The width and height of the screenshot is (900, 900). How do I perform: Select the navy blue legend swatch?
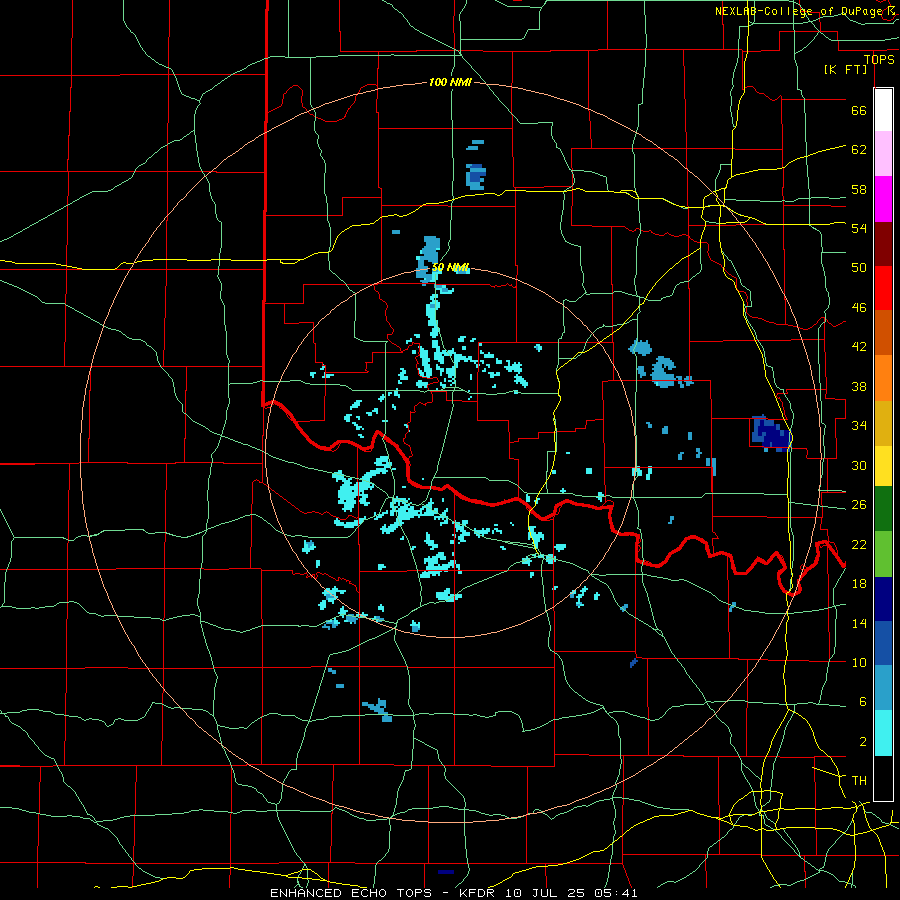883,599
